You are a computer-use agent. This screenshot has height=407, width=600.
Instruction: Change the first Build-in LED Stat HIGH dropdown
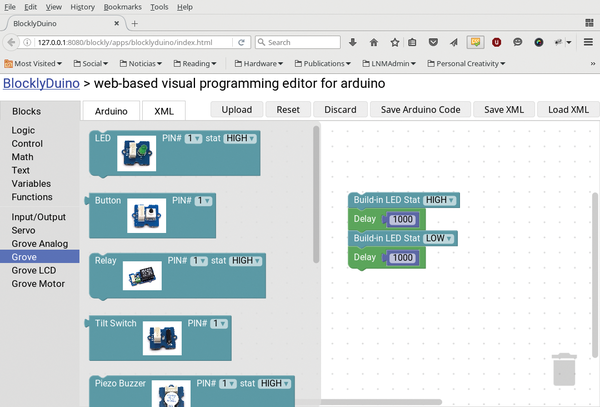click(x=440, y=200)
